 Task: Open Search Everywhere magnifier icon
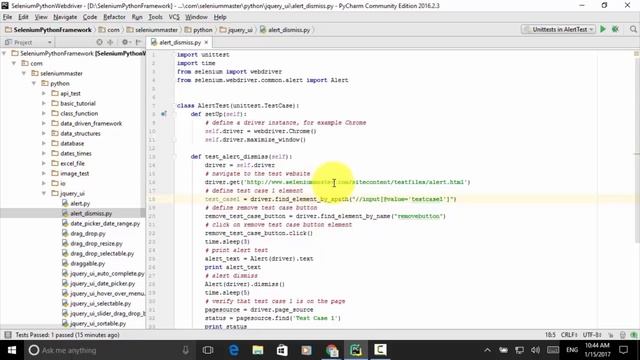[633, 29]
